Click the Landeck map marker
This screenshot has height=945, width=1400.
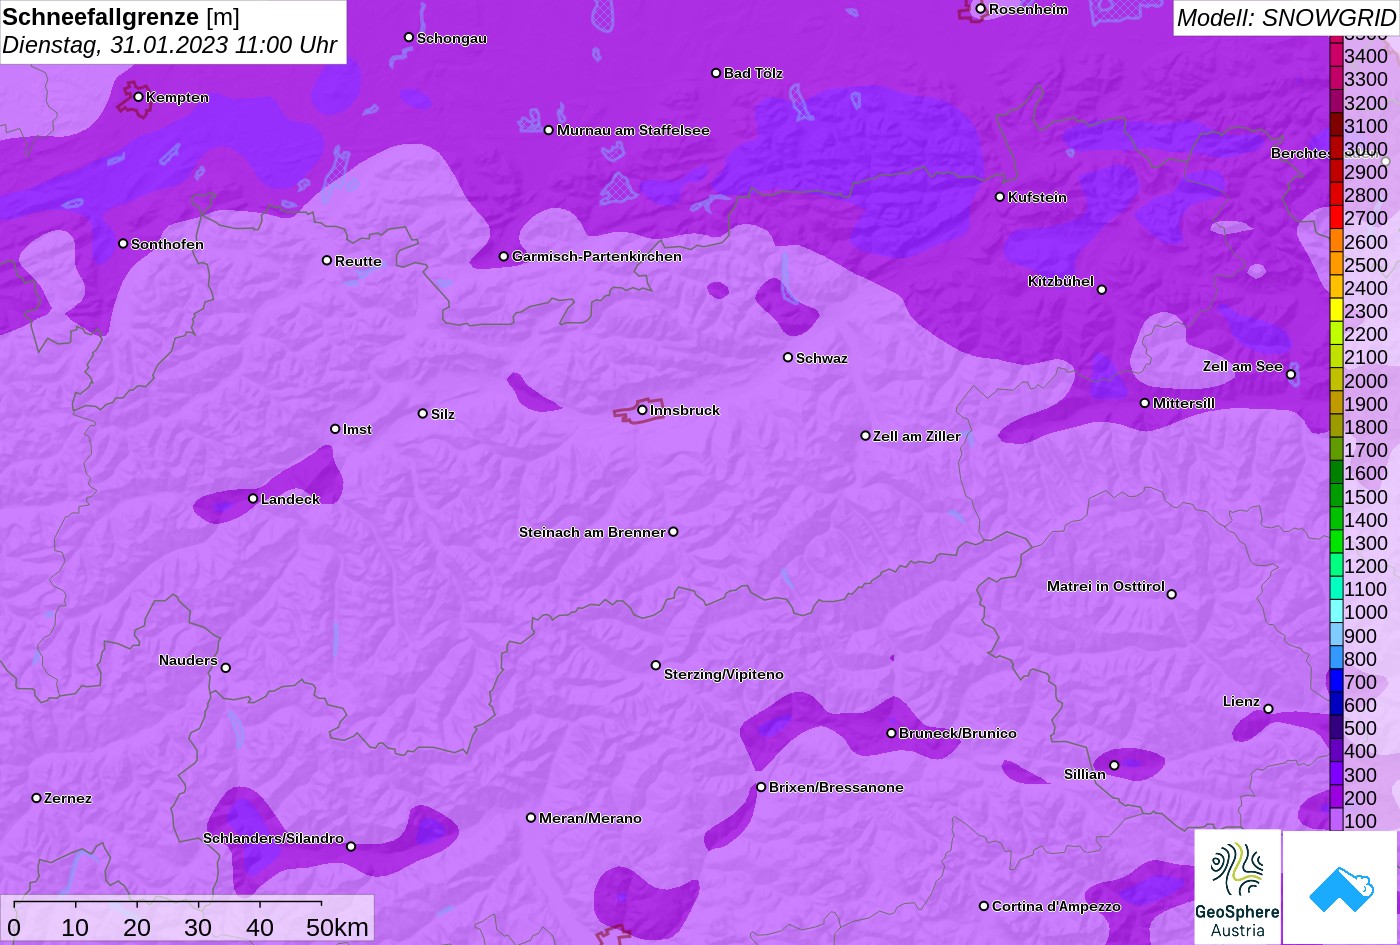(x=253, y=499)
